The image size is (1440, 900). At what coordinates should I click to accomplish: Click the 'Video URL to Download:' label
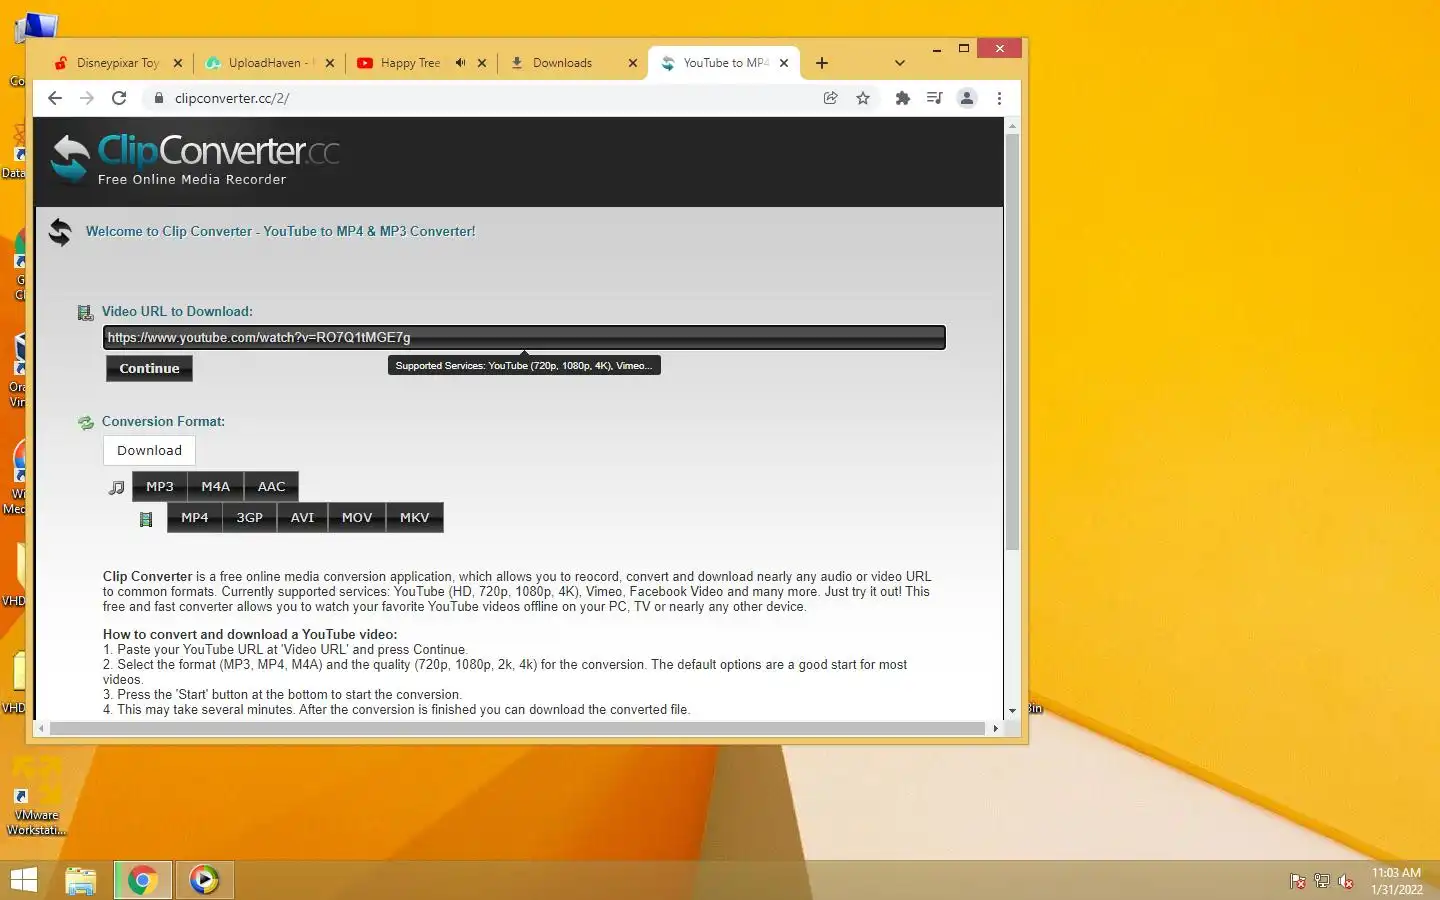point(177,311)
